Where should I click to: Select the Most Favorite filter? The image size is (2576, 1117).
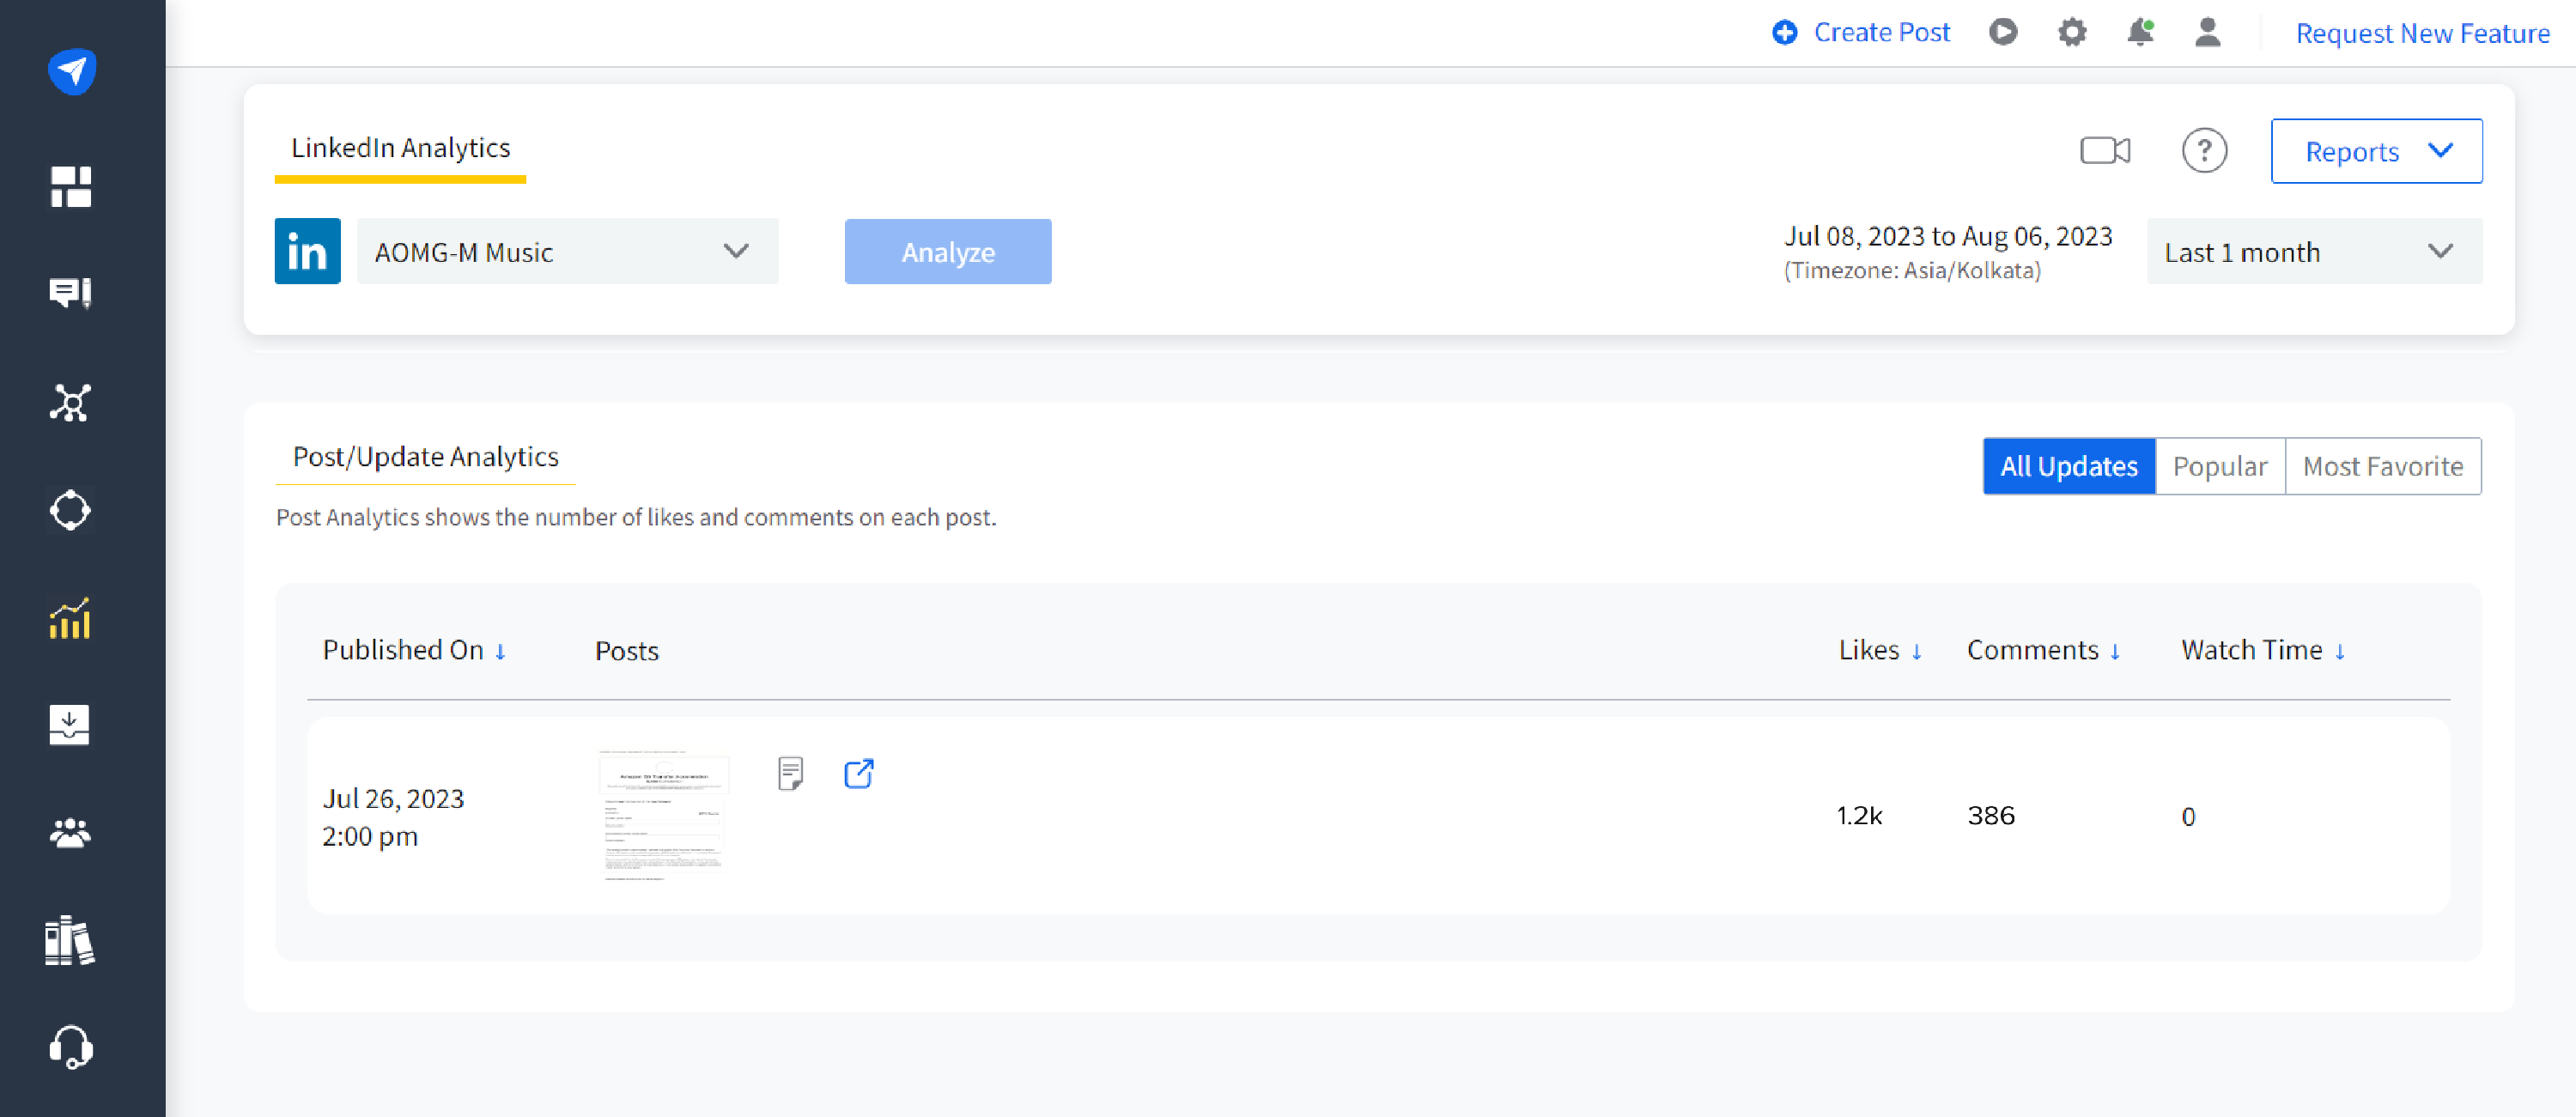point(2382,466)
